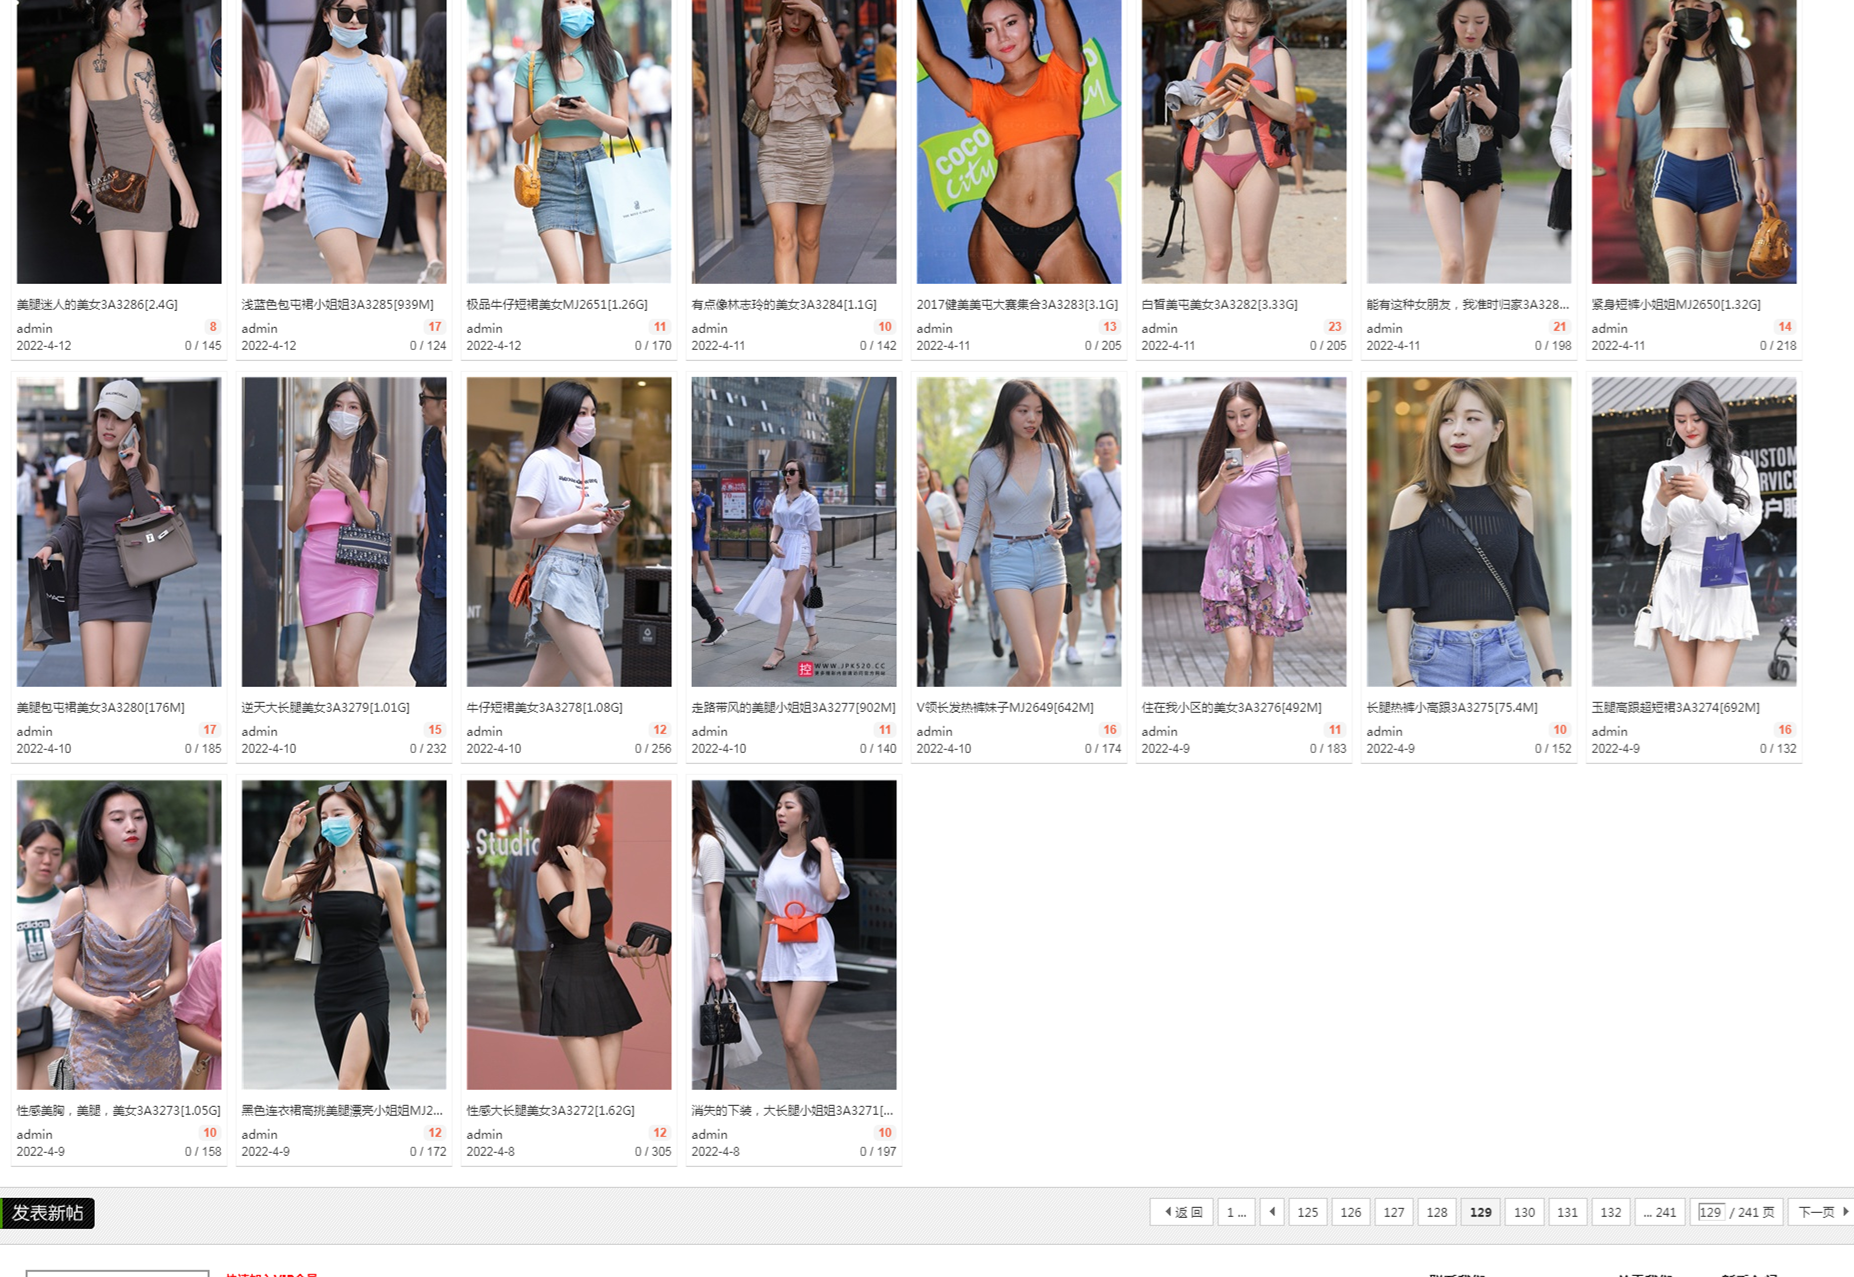
Task: Open thumbnail of post 3A3284[1.1G]
Action: [794, 141]
